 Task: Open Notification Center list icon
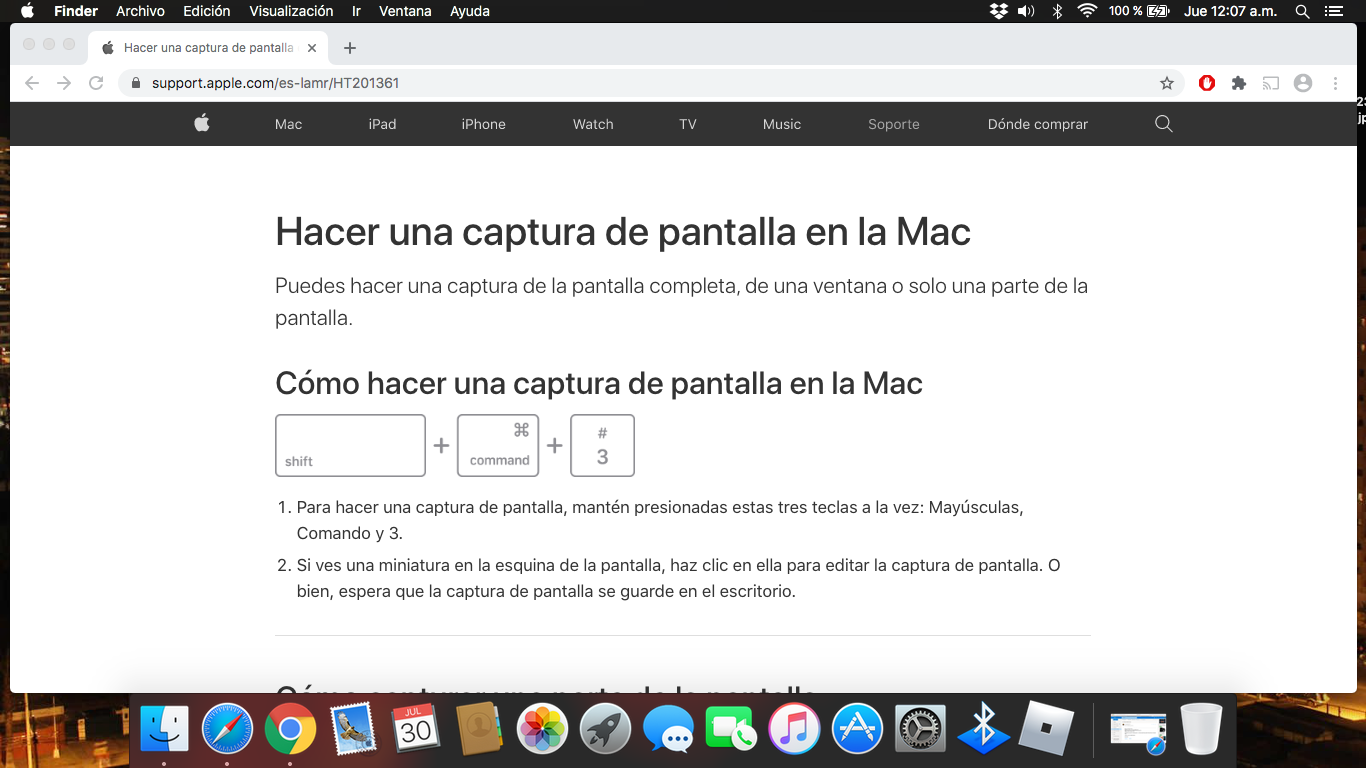(1333, 11)
